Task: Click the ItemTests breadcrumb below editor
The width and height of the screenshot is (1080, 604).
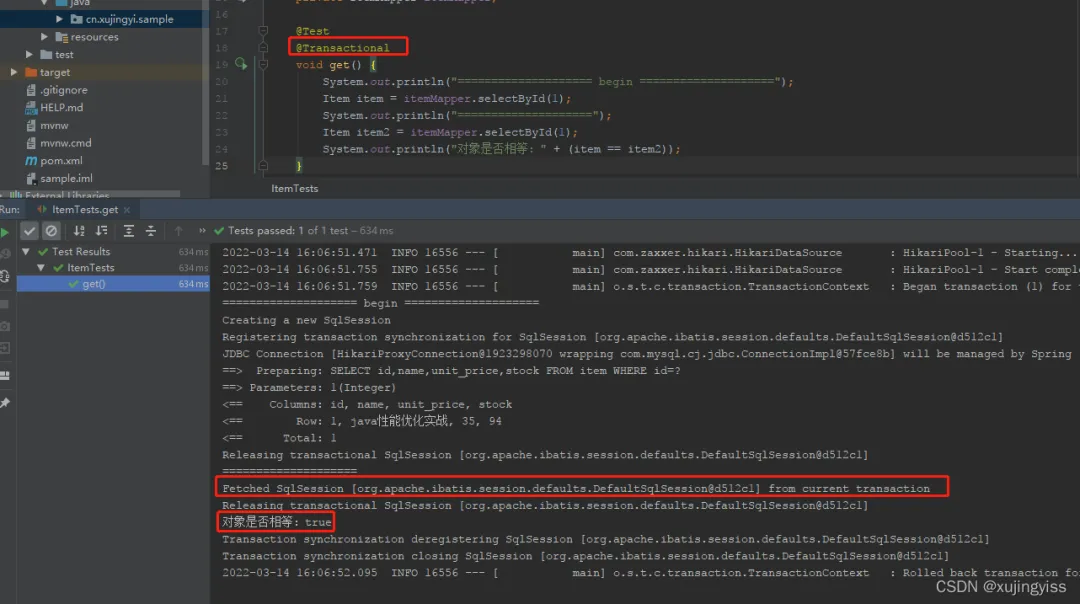Action: tap(295, 188)
